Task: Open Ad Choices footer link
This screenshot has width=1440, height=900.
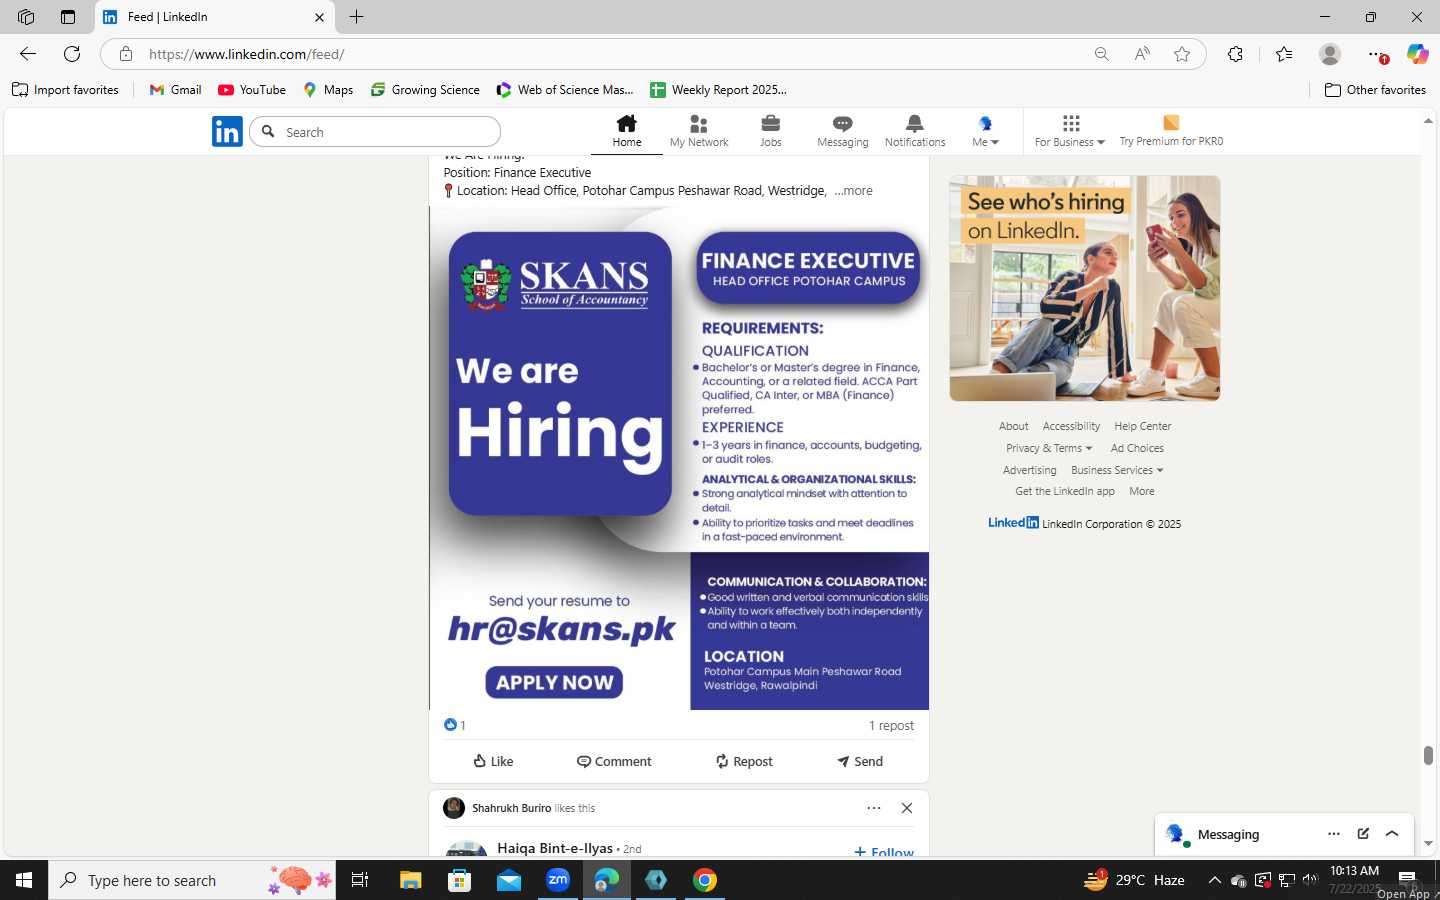Action: 1137,448
